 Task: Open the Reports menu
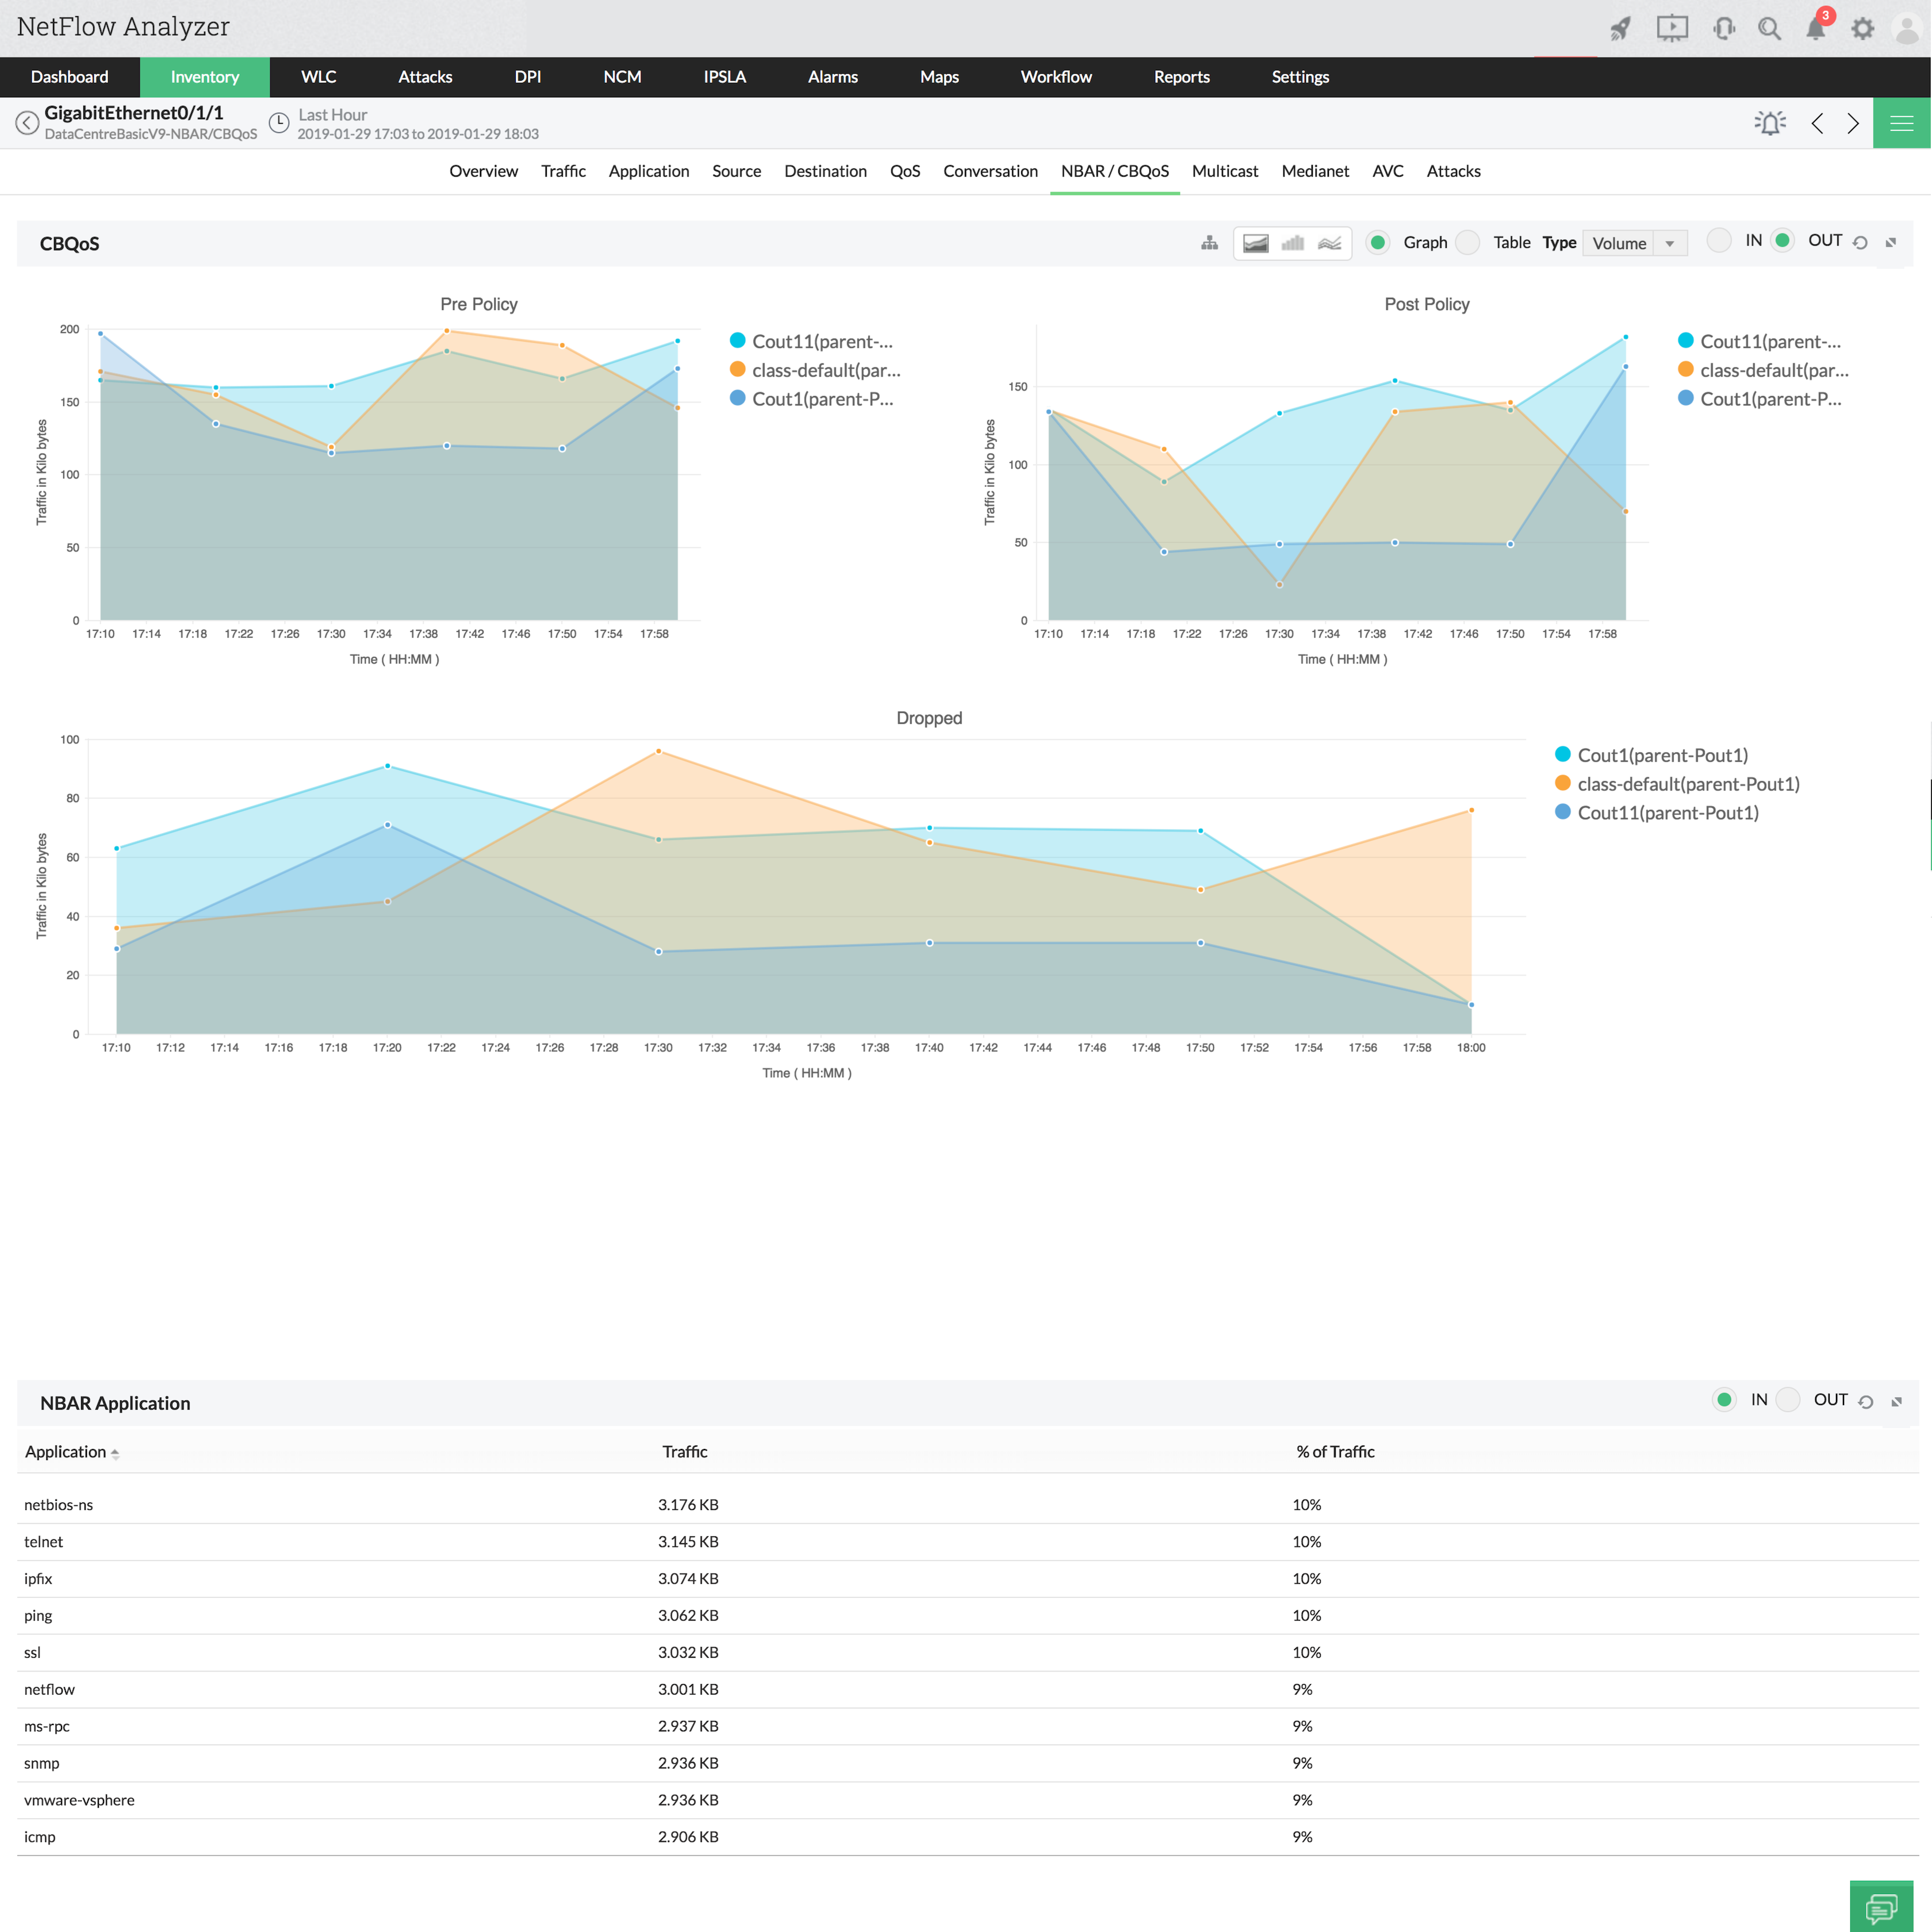coord(1181,77)
